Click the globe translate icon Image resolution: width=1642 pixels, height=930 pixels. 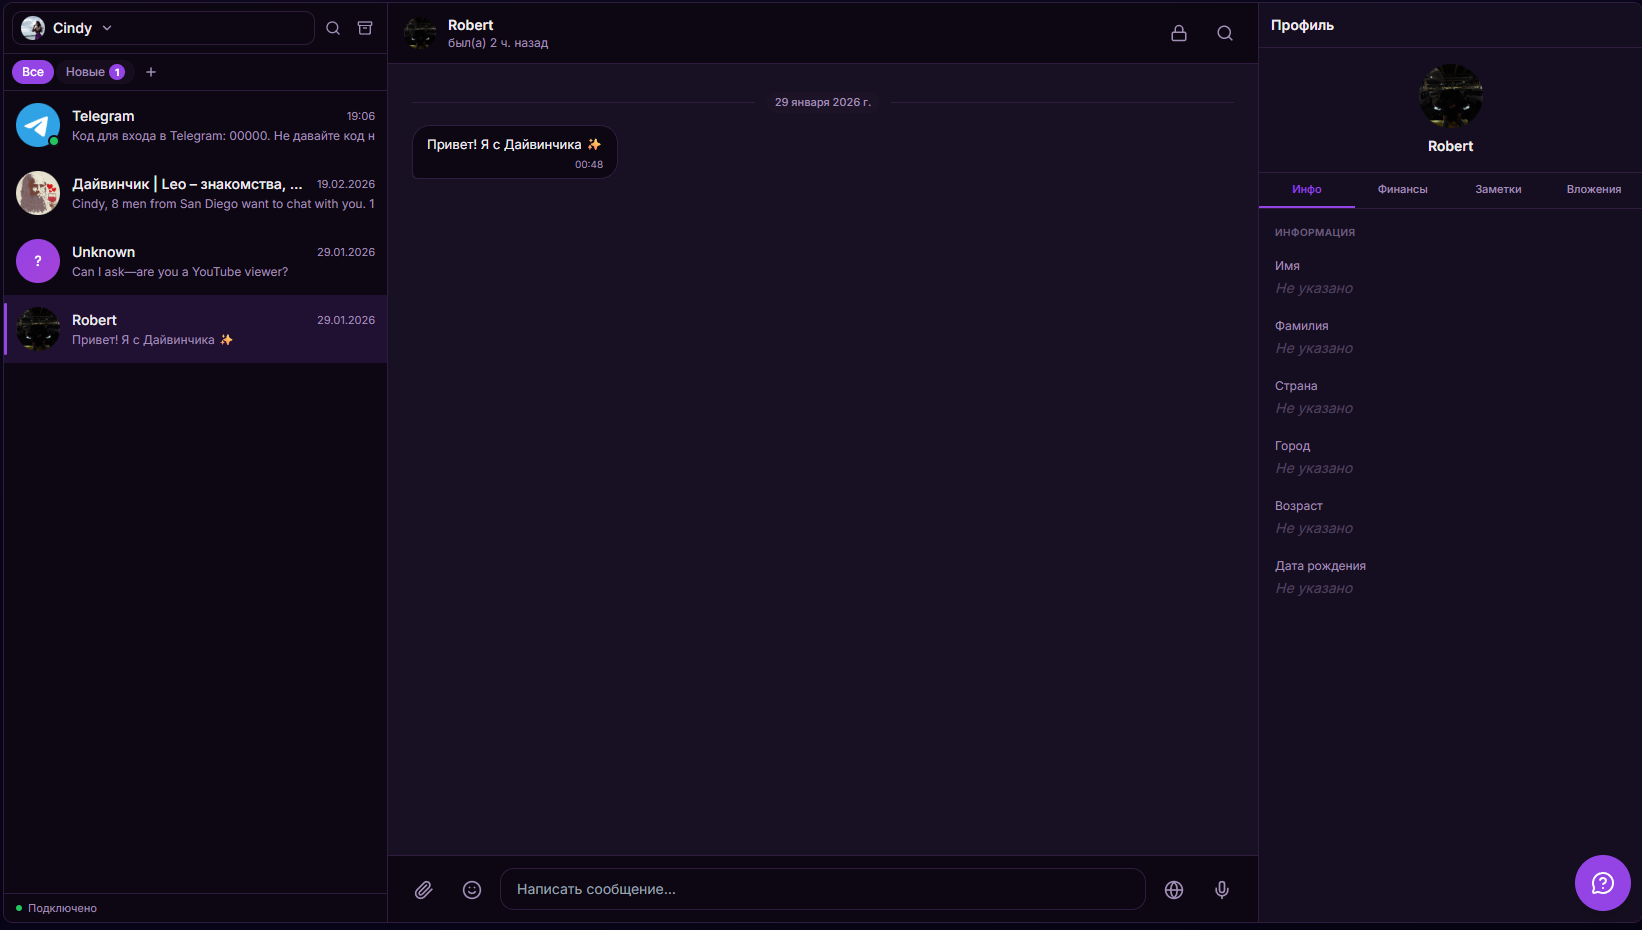(x=1174, y=889)
